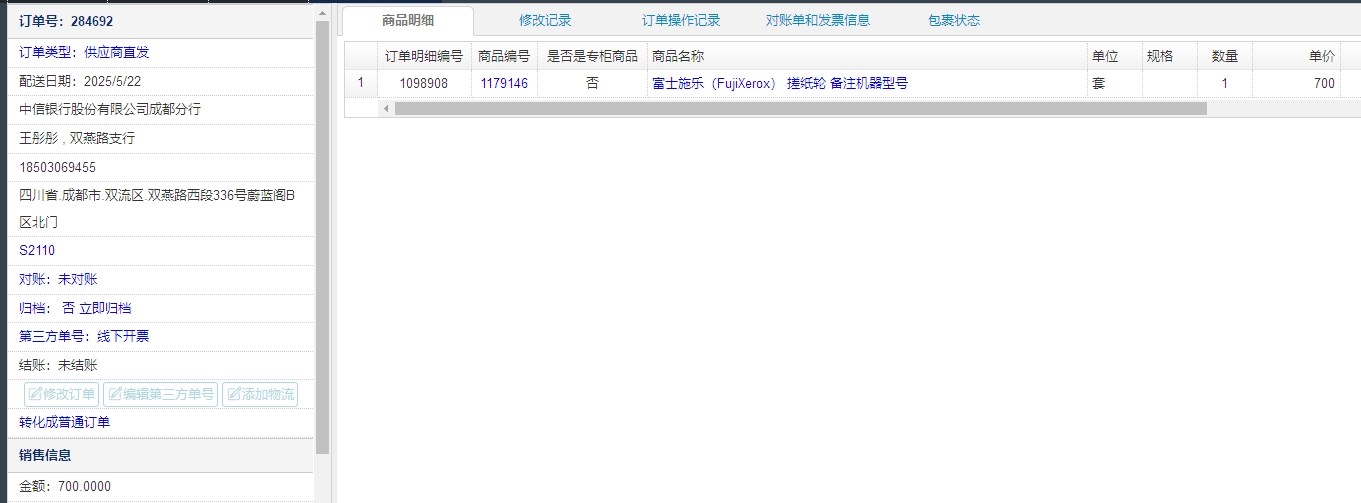1361x503 pixels.
Task: Click the unit price cell 700
Action: (1296, 84)
